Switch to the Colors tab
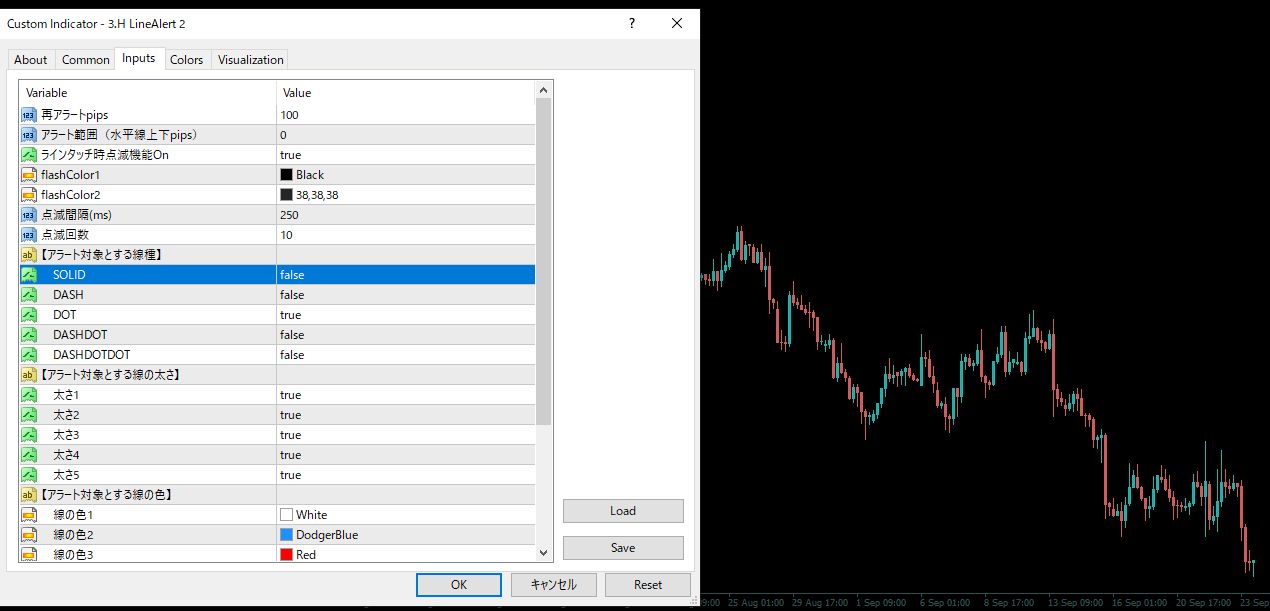 click(x=186, y=60)
